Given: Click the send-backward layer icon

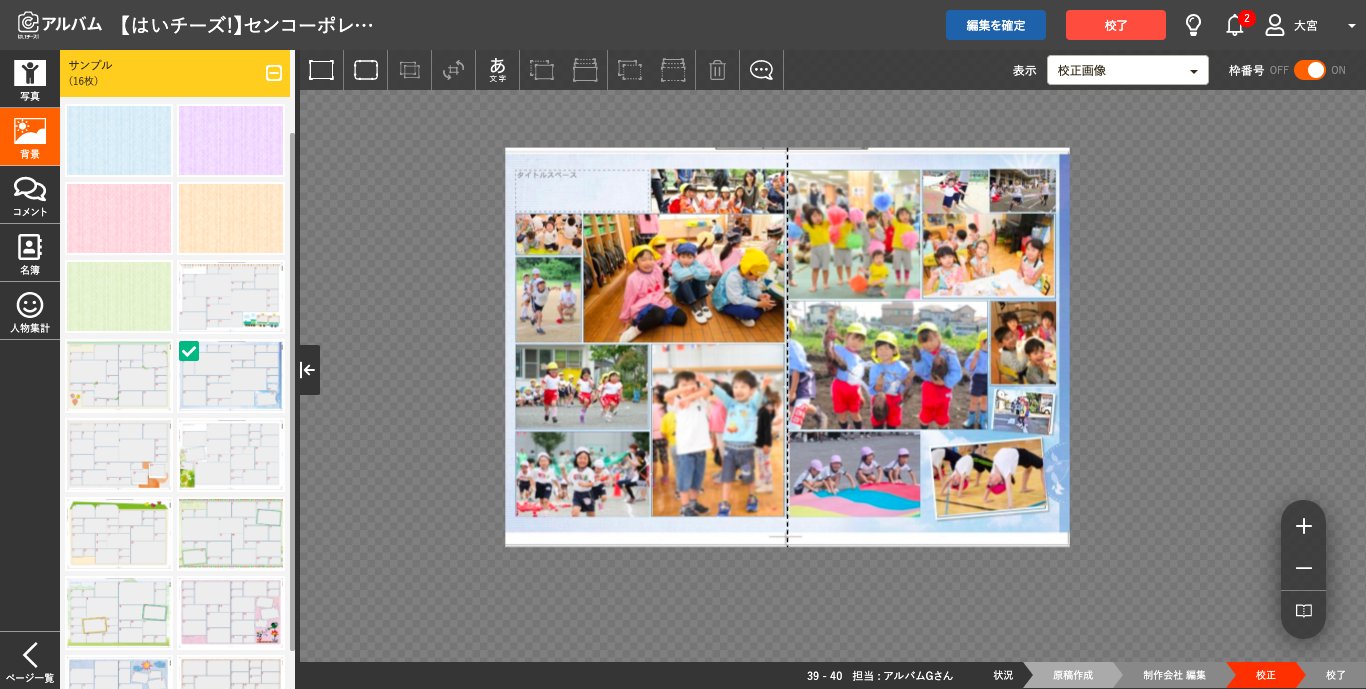Looking at the screenshot, I should (630, 70).
